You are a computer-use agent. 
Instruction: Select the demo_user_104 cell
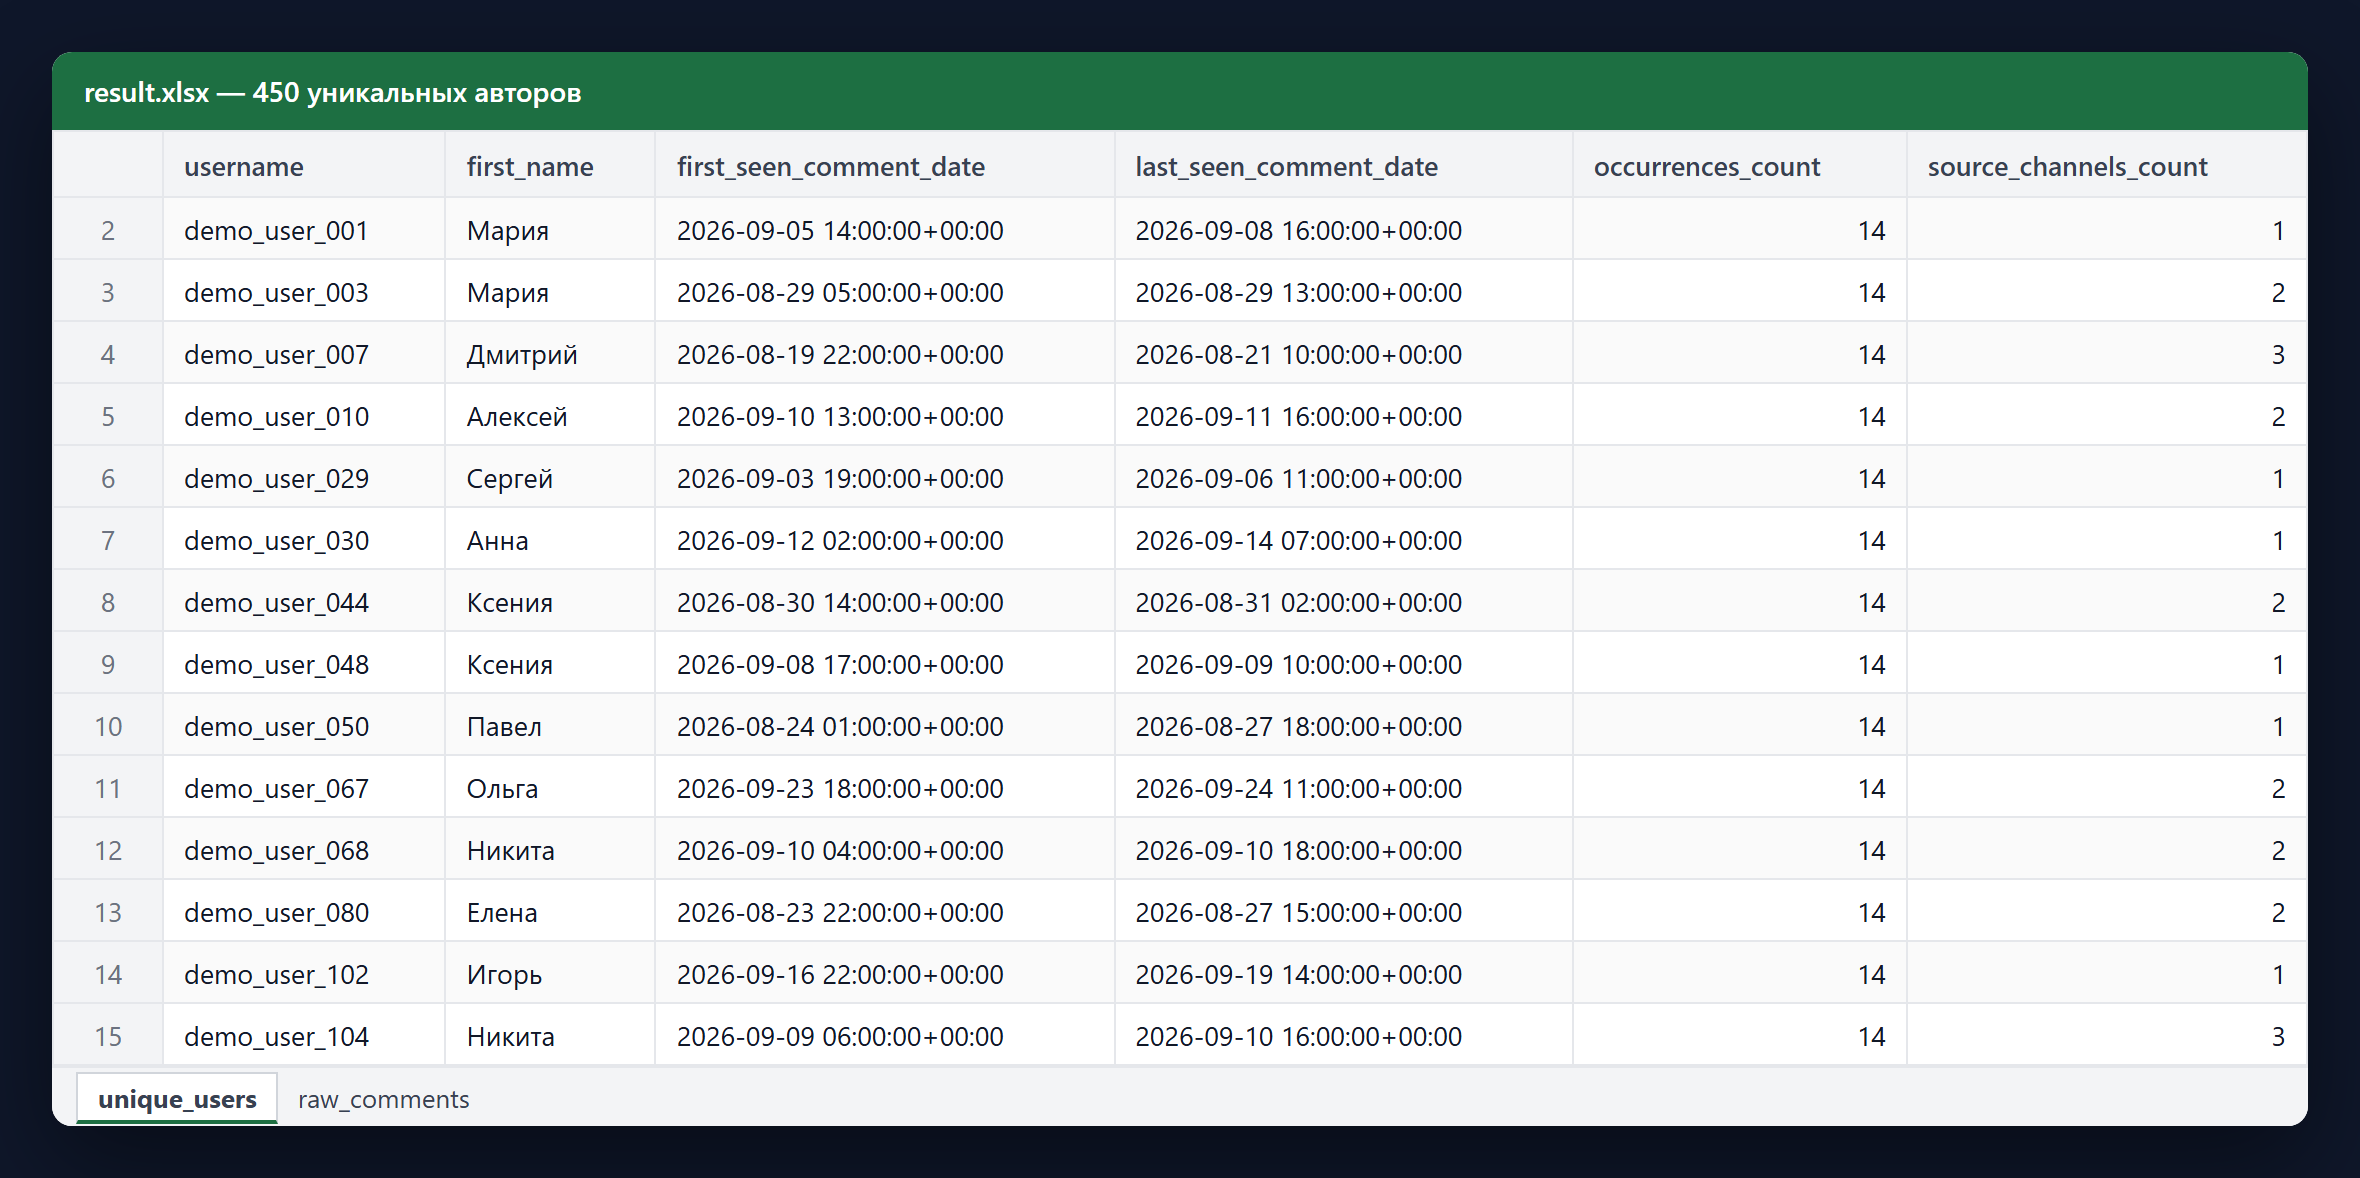304,1036
